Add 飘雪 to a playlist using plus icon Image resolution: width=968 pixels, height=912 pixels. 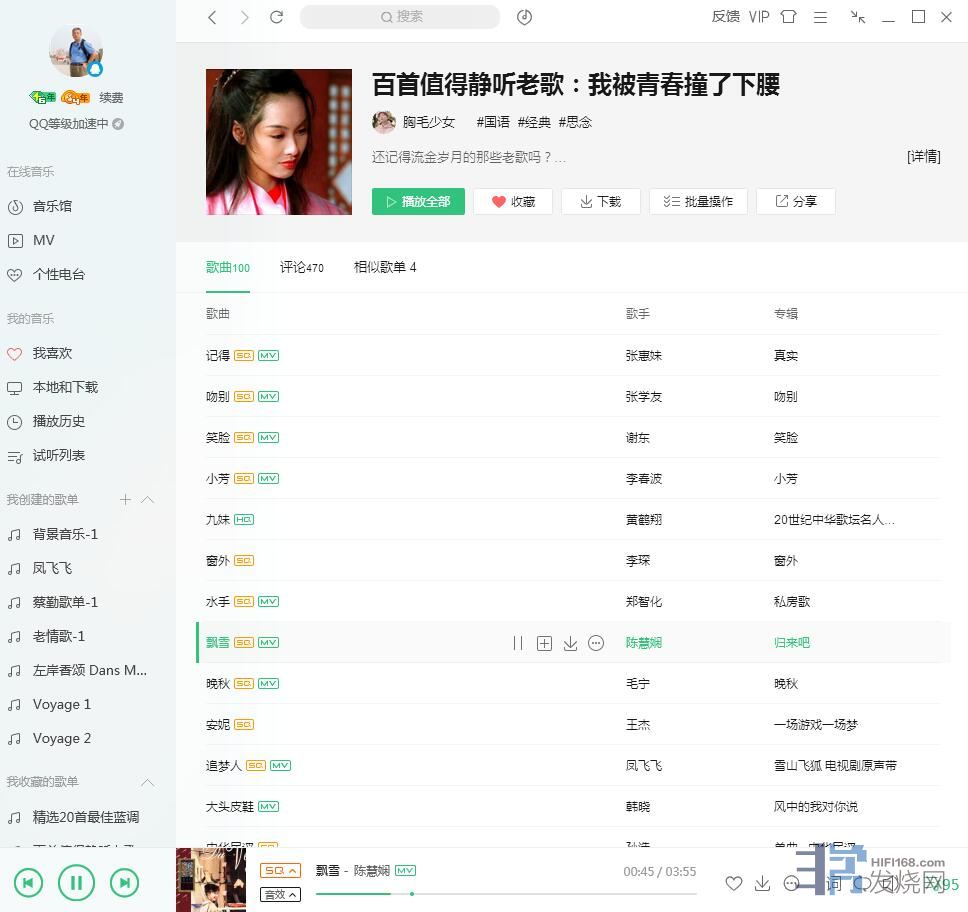pos(544,643)
